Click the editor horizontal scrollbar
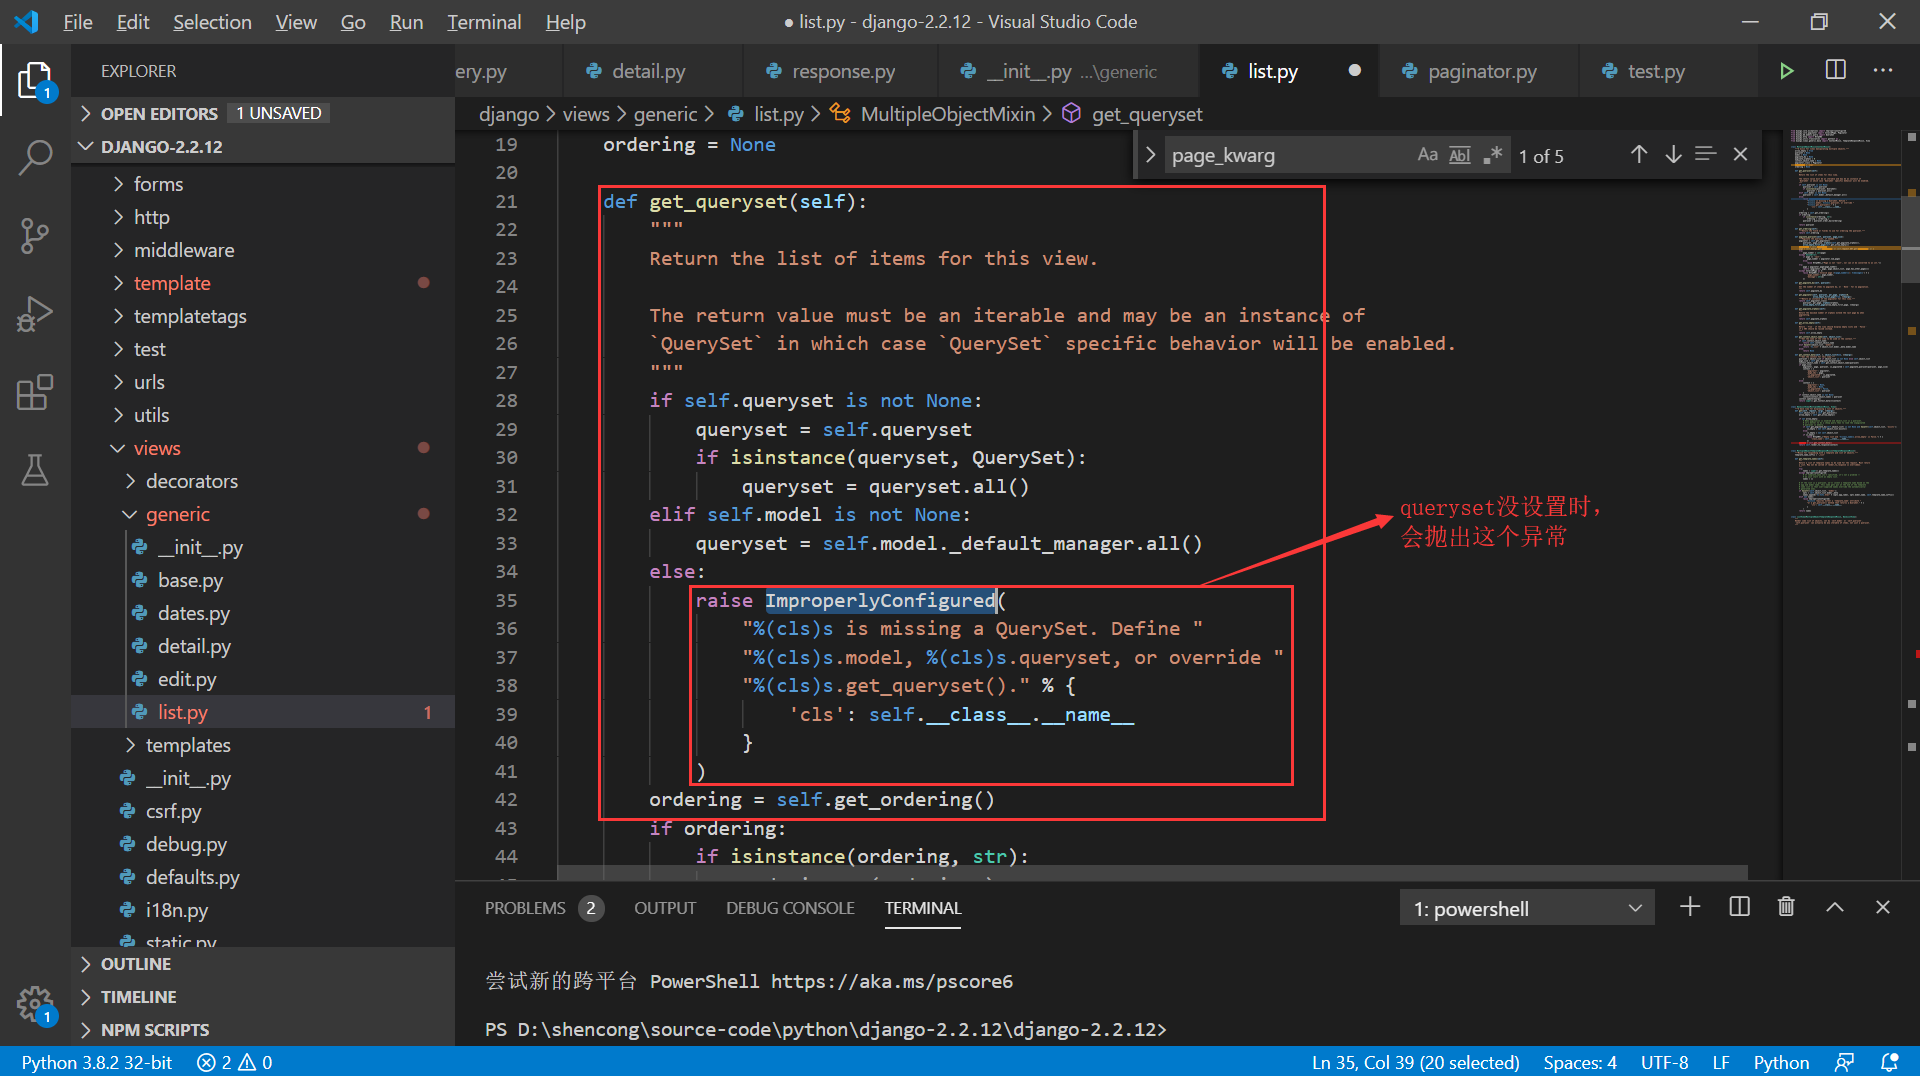Image resolution: width=1920 pixels, height=1076 pixels. (x=1152, y=873)
